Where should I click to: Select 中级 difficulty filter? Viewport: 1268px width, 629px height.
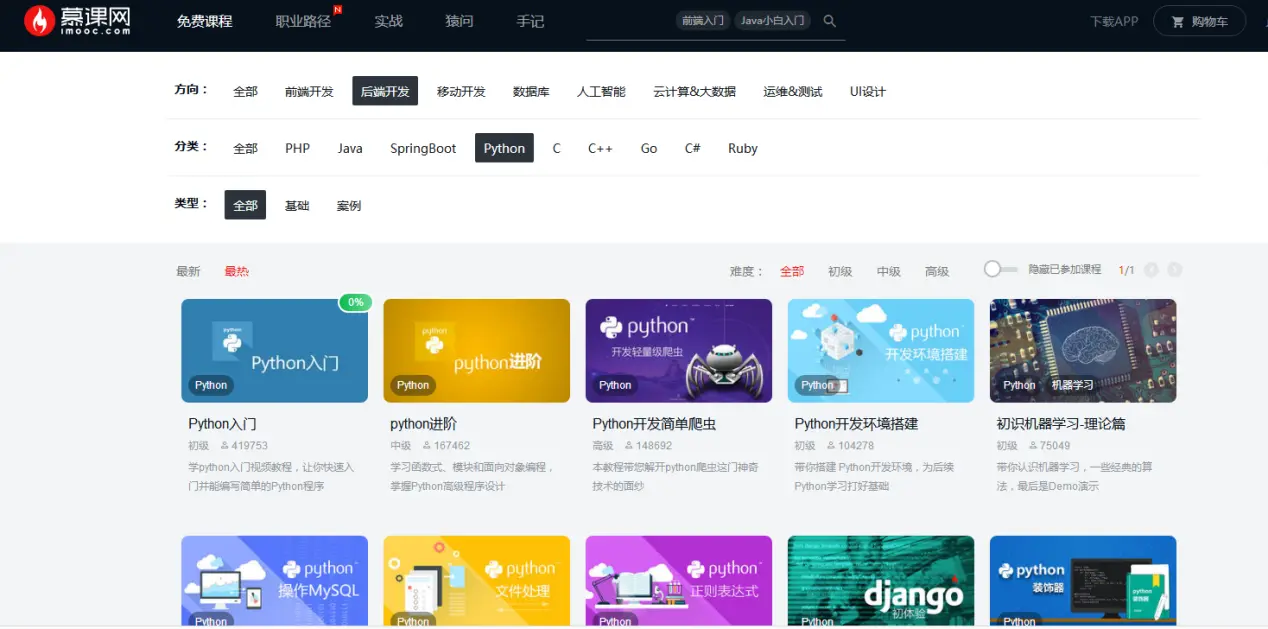[x=889, y=271]
